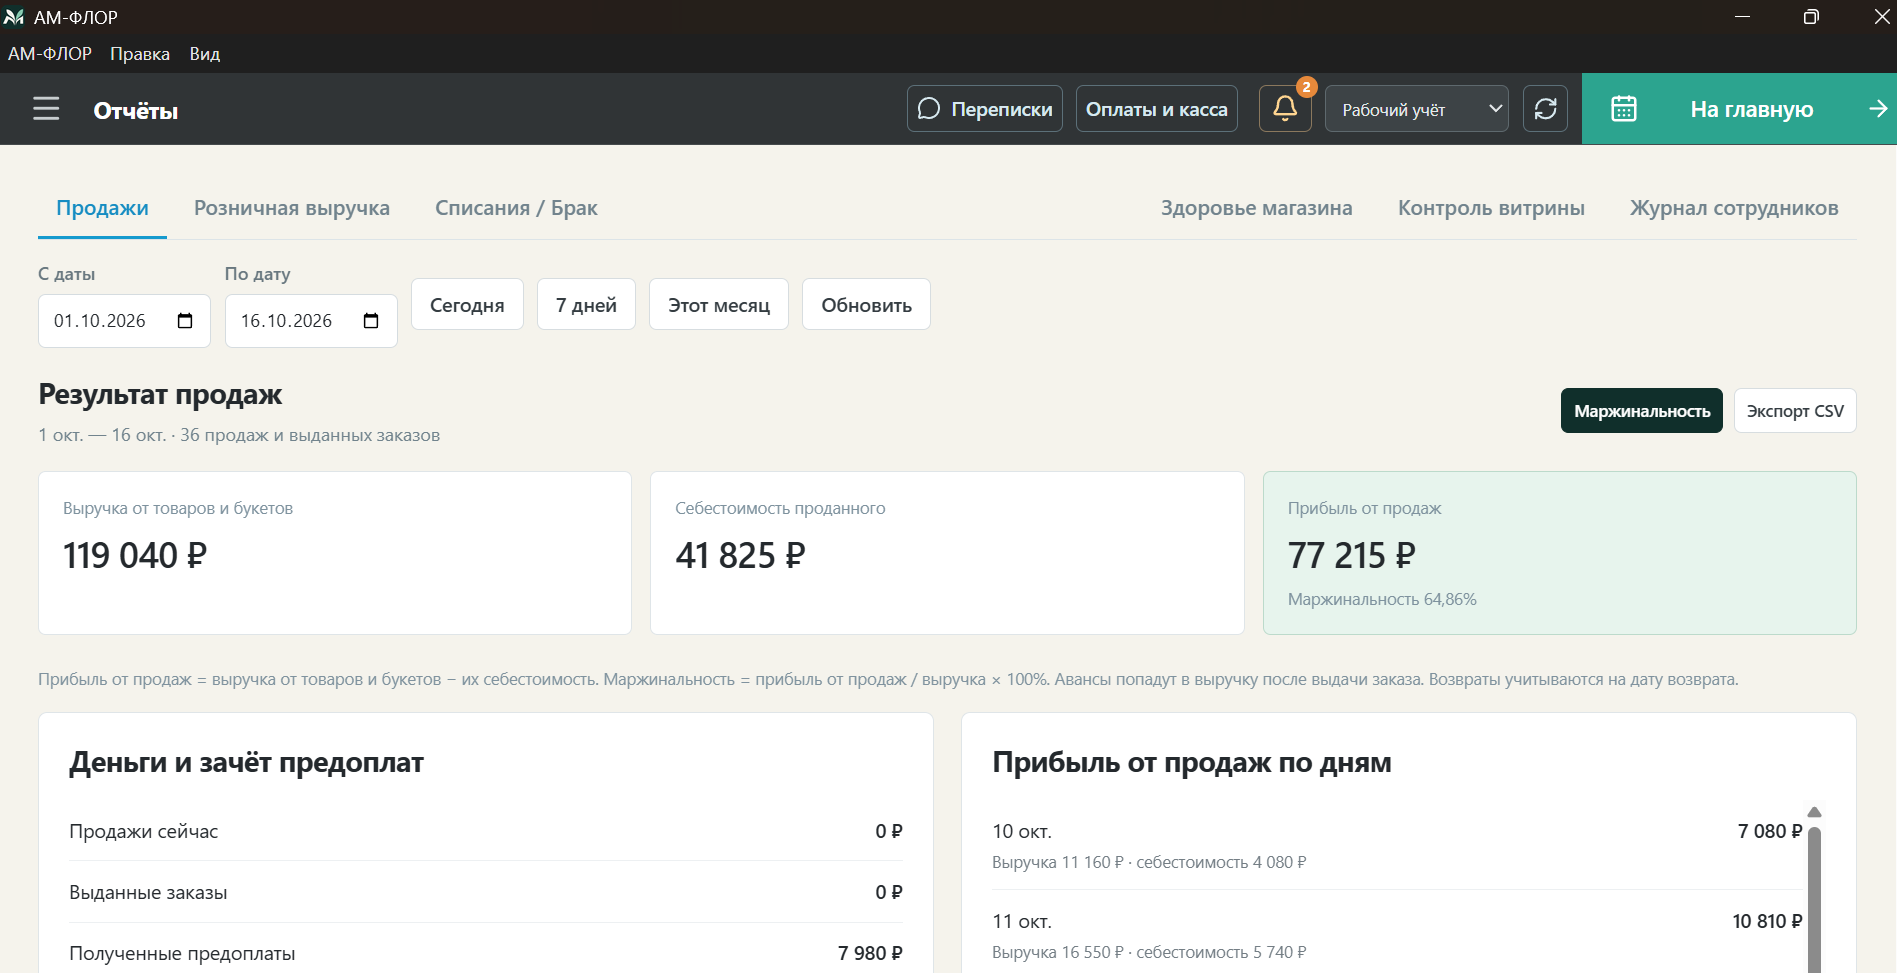Image resolution: width=1897 pixels, height=973 pixels.
Task: Click the 77 215 ₽ profit value
Action: click(1352, 555)
